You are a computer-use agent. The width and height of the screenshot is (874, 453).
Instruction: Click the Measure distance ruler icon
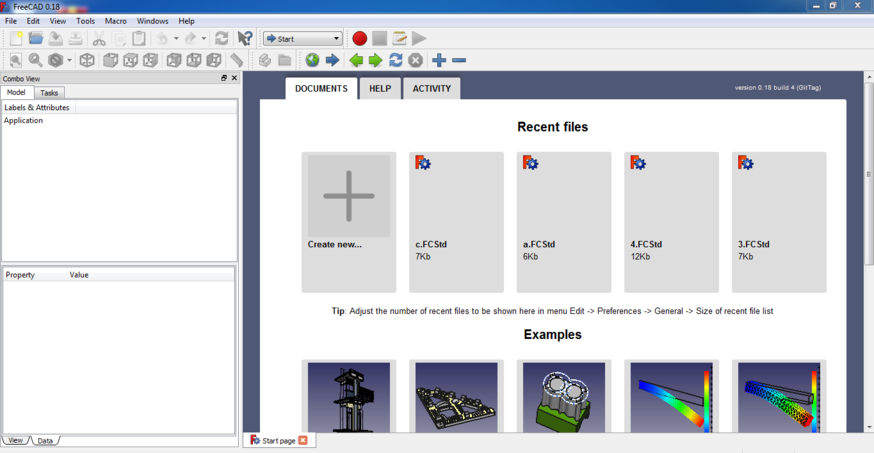click(x=237, y=60)
